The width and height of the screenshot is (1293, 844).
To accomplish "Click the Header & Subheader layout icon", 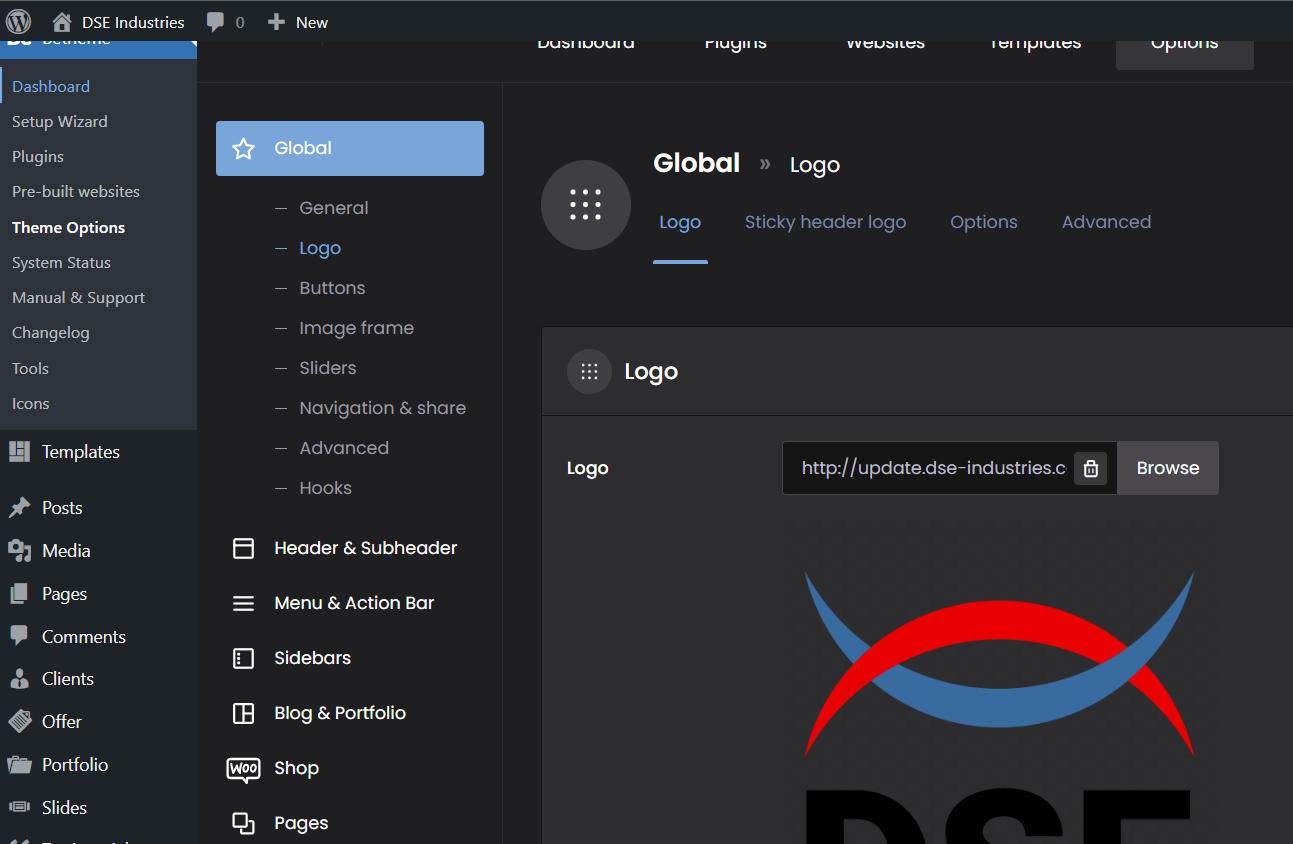I will coord(243,548).
